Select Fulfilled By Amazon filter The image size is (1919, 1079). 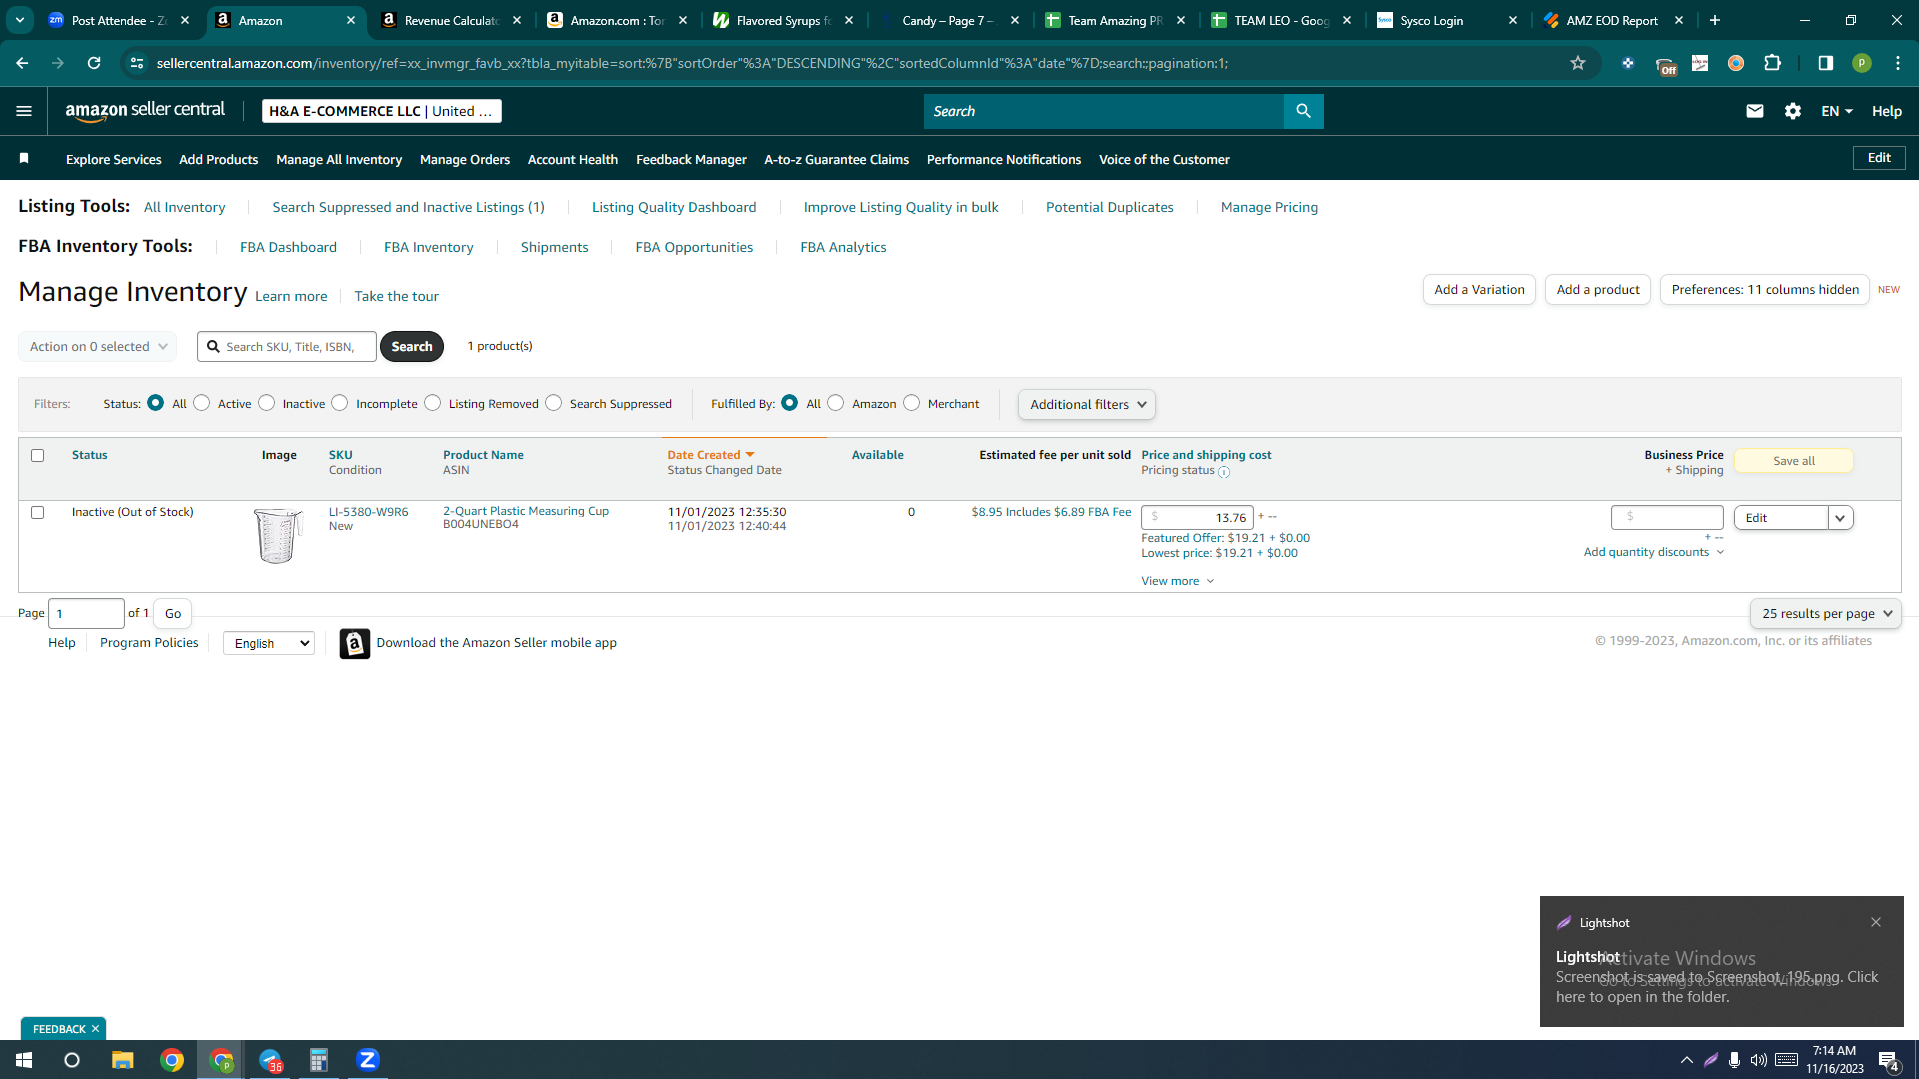click(836, 403)
